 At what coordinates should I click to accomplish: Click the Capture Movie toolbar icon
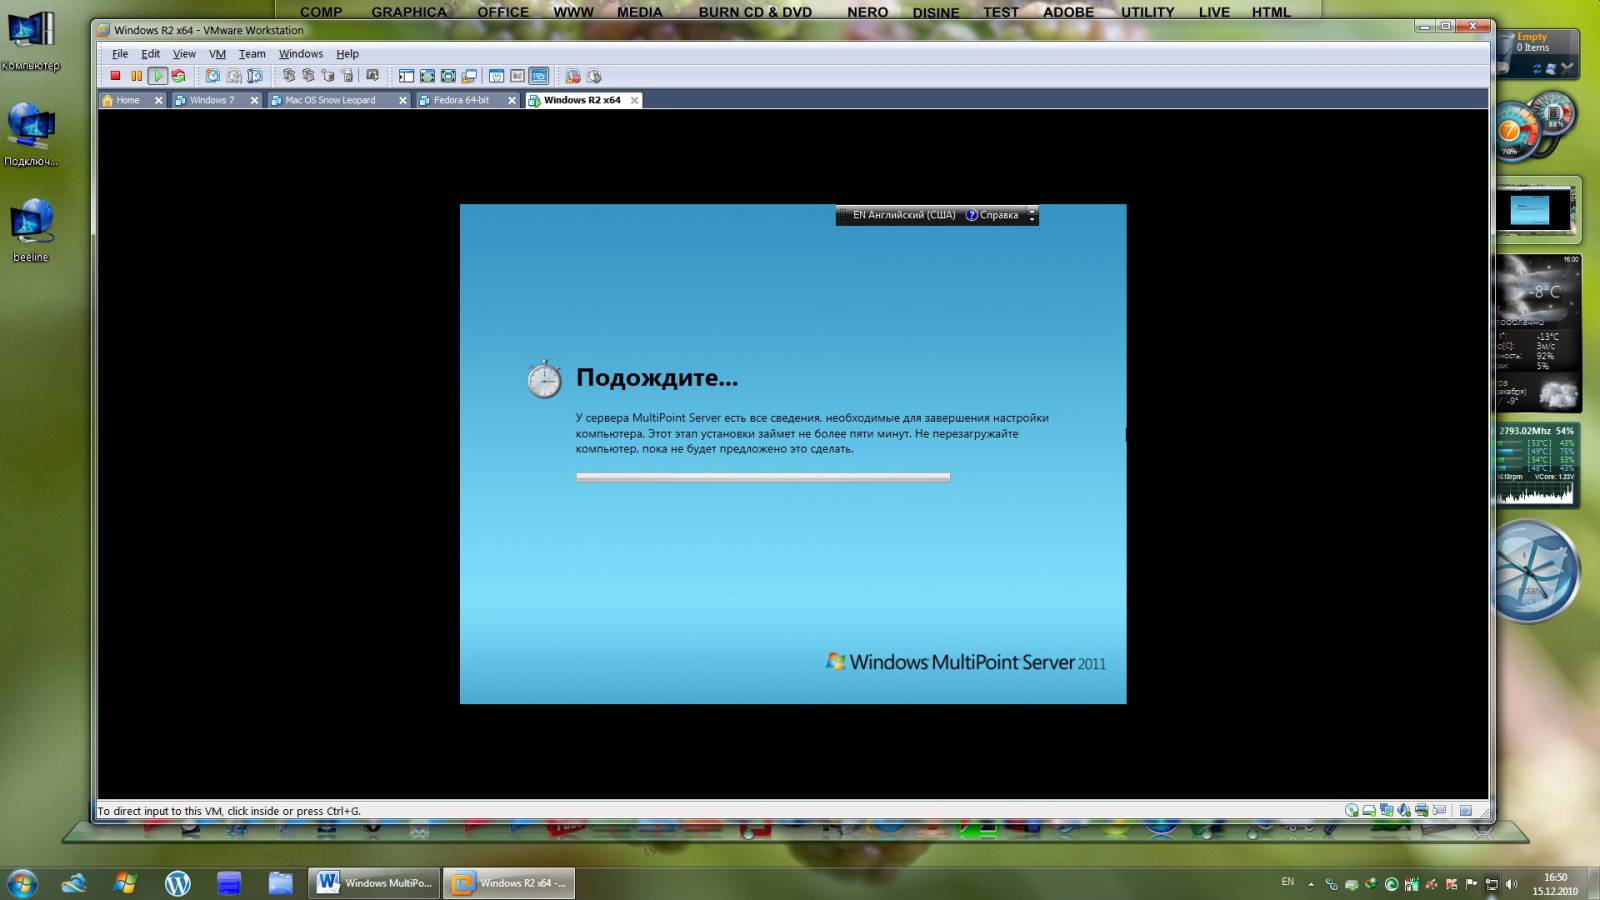[x=594, y=76]
